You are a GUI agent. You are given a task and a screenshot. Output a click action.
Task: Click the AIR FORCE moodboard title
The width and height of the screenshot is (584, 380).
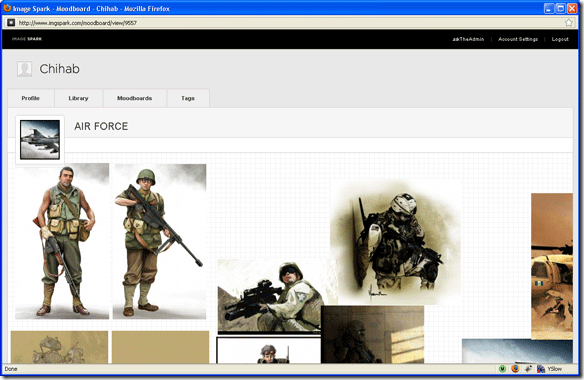click(101, 126)
